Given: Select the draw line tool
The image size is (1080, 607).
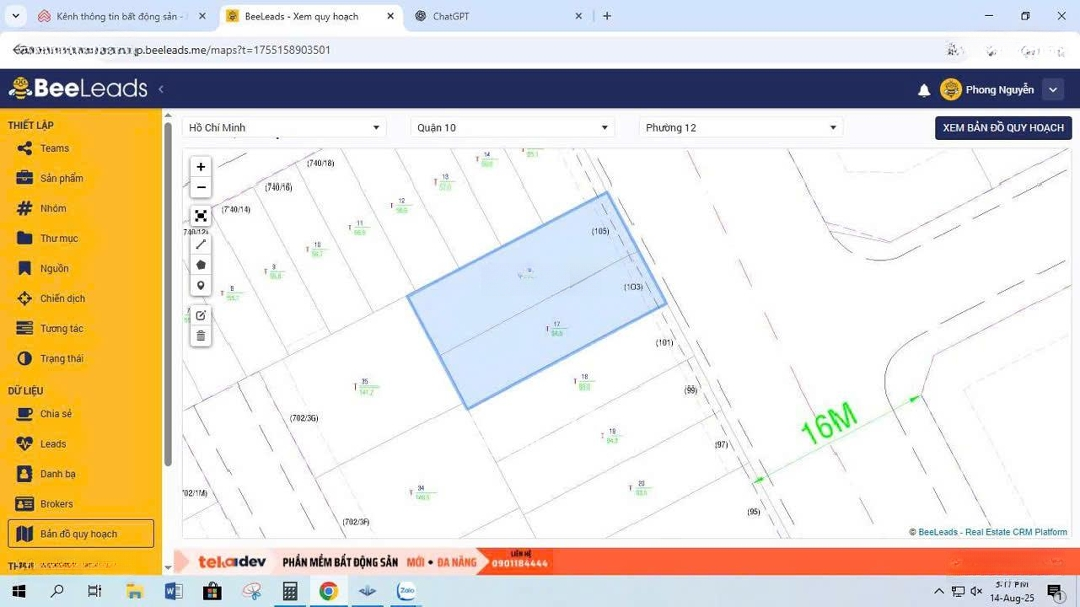Looking at the screenshot, I should pyautogui.click(x=201, y=244).
